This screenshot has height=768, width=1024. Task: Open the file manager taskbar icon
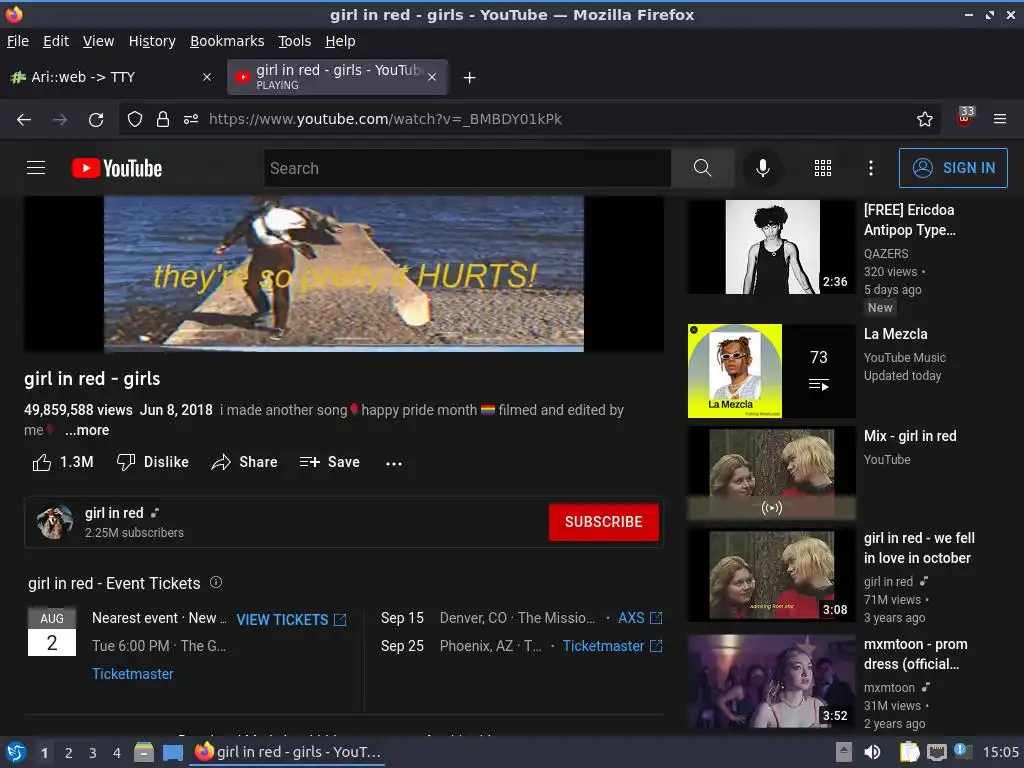click(x=143, y=752)
